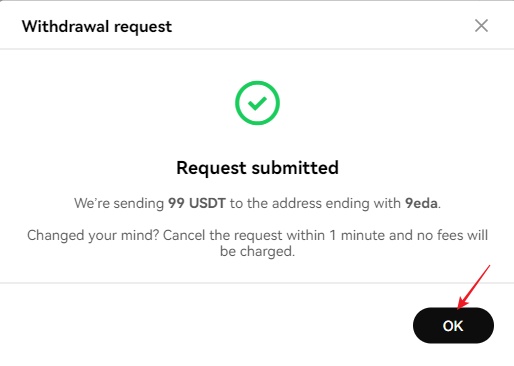This screenshot has height=366, width=514.
Task: Confirm the dialog with the OK button
Action: point(453,325)
